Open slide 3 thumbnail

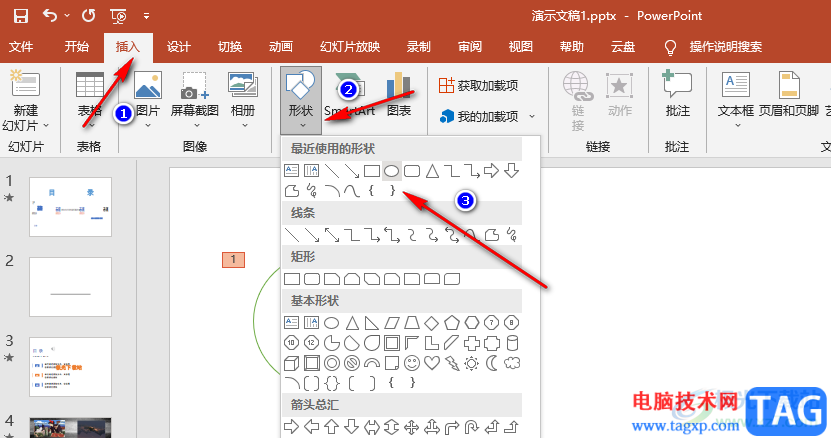point(70,367)
